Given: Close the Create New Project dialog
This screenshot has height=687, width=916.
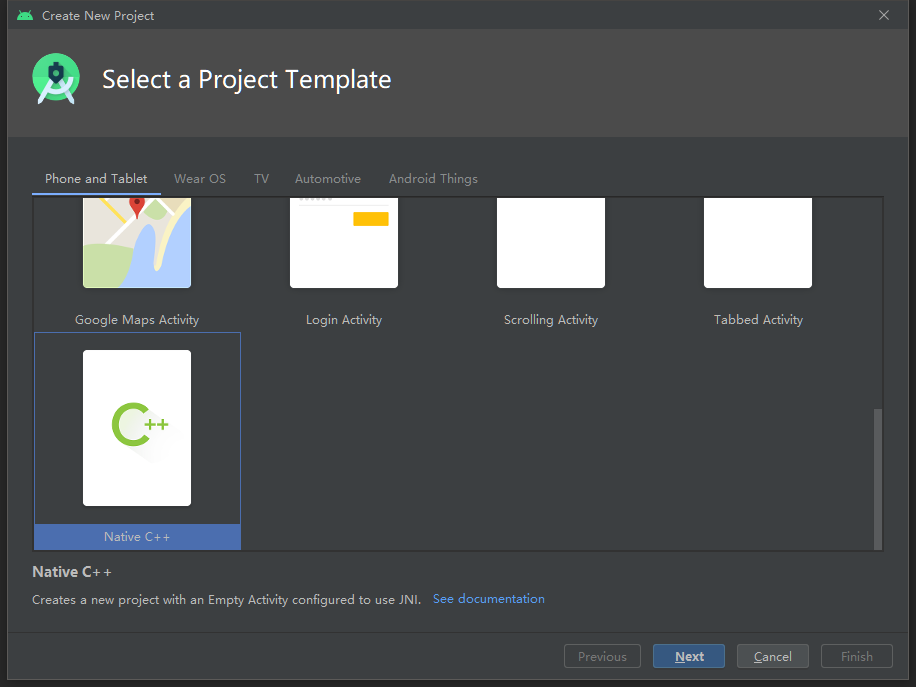Looking at the screenshot, I should coord(884,15).
